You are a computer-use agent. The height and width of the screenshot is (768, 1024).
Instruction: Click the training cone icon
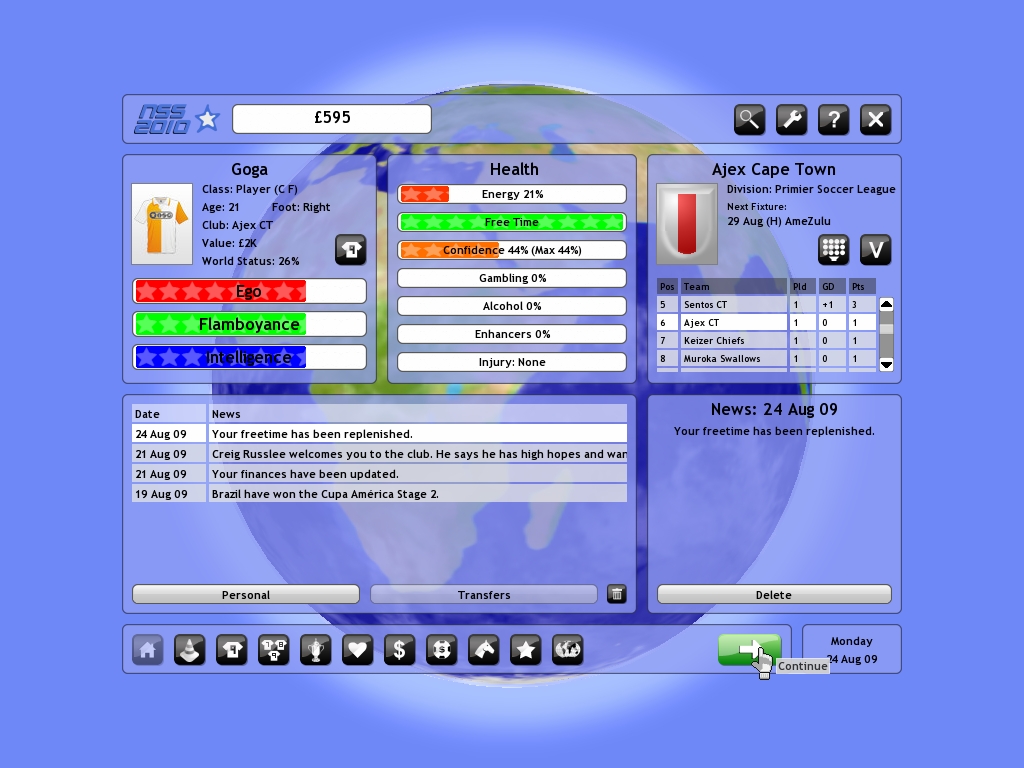point(190,650)
